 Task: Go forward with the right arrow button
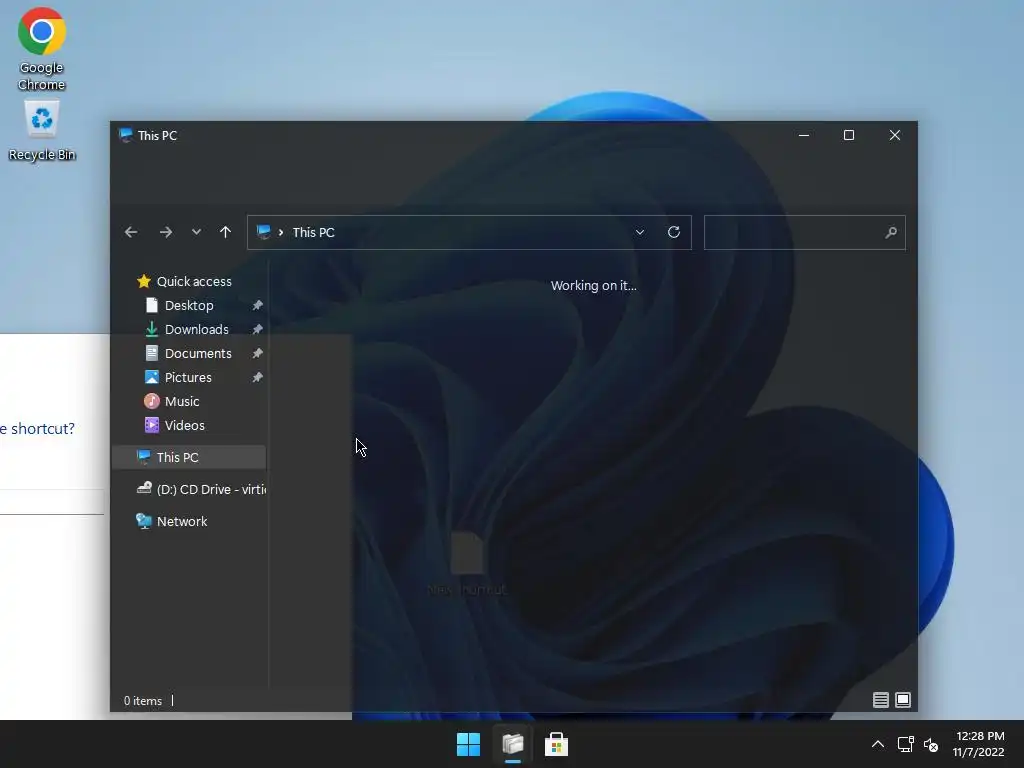[166, 232]
